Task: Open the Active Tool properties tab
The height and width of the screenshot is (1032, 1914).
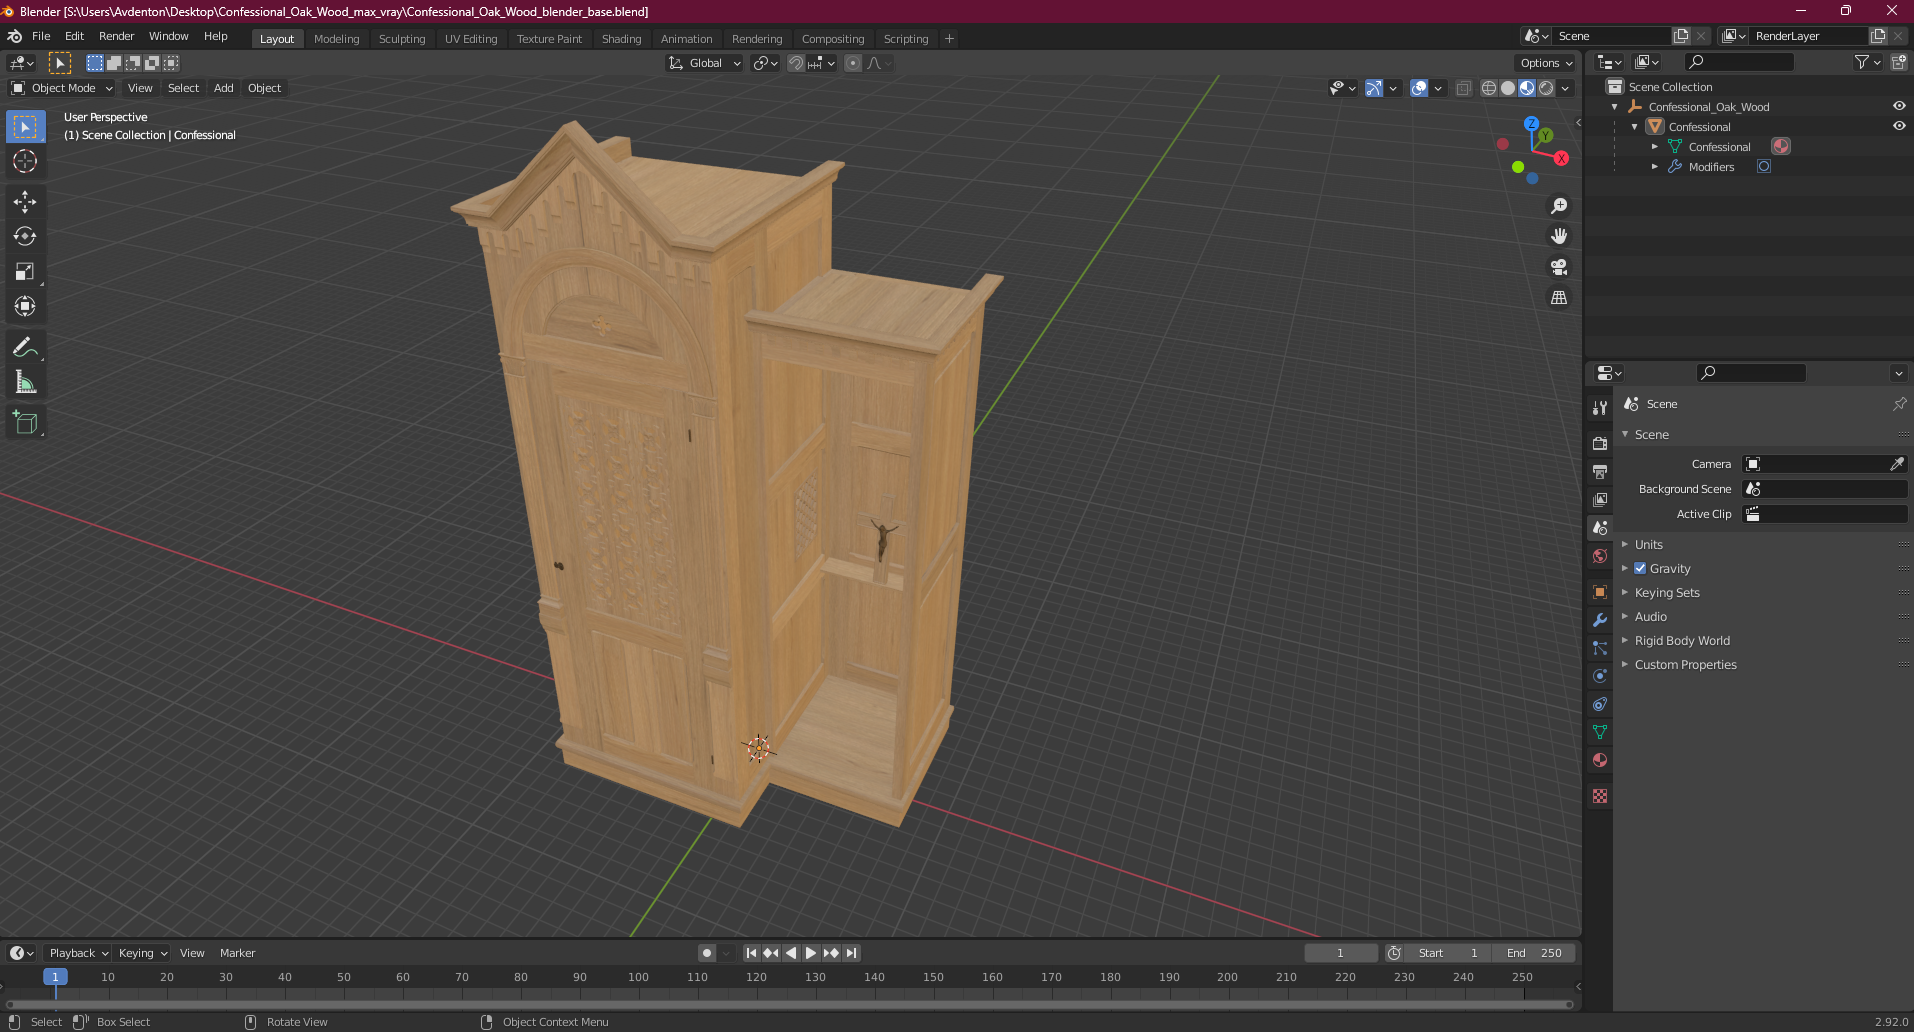Action: pyautogui.click(x=1600, y=407)
